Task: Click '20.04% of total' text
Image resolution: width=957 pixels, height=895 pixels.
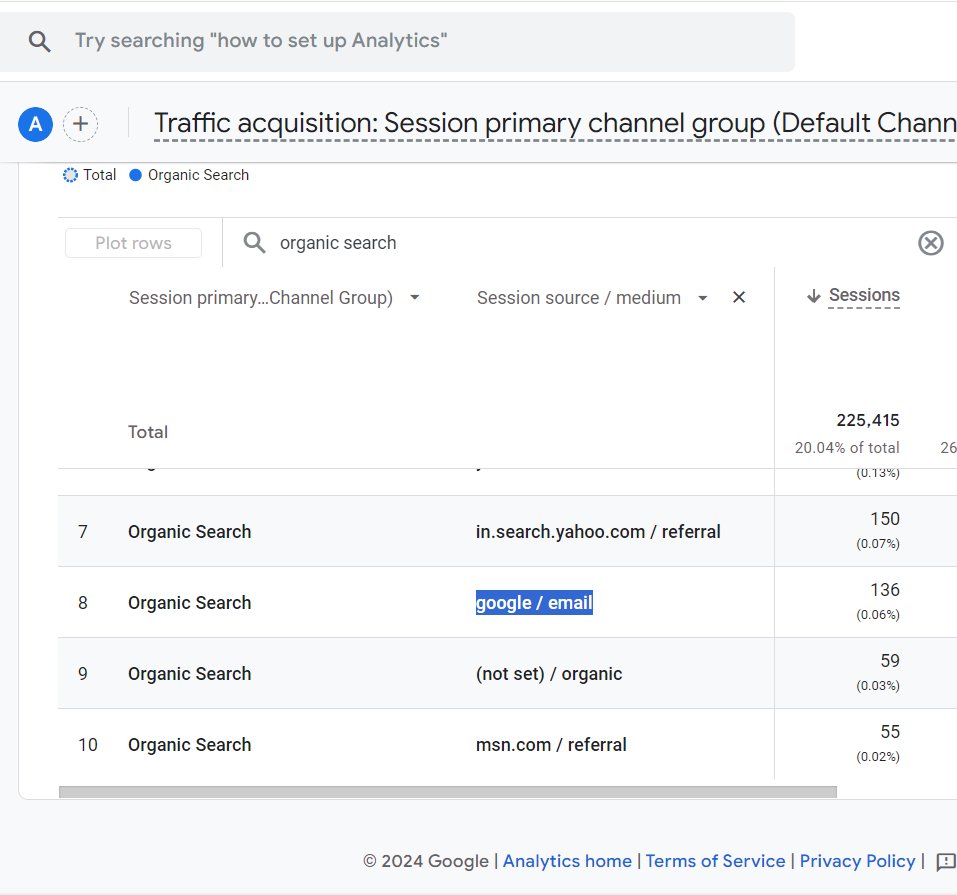Action: [847, 448]
